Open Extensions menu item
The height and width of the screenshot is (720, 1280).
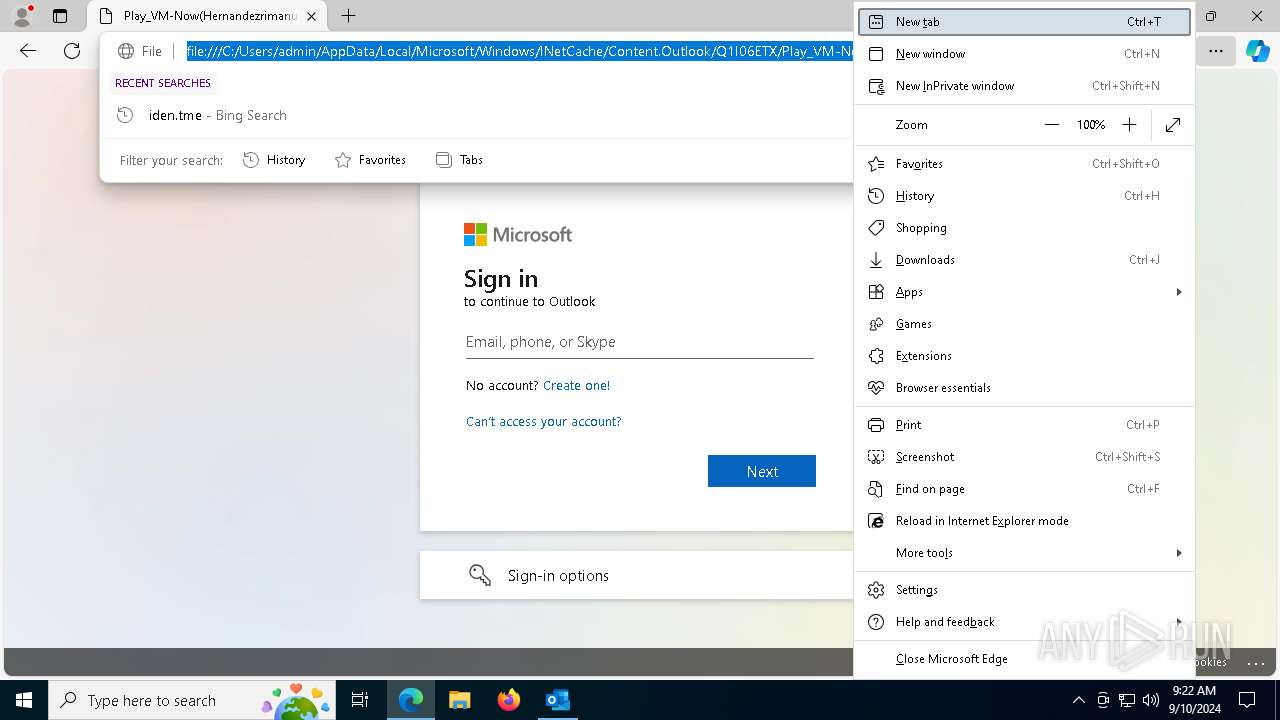(1024, 356)
